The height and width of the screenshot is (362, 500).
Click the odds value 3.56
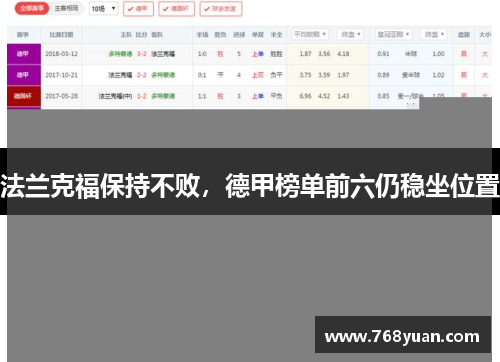[x=324, y=54]
